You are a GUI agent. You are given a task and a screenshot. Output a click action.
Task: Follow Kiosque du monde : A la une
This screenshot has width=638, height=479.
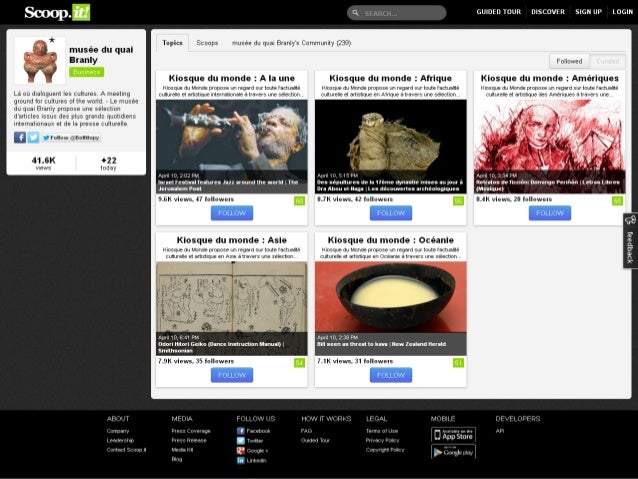(232, 213)
